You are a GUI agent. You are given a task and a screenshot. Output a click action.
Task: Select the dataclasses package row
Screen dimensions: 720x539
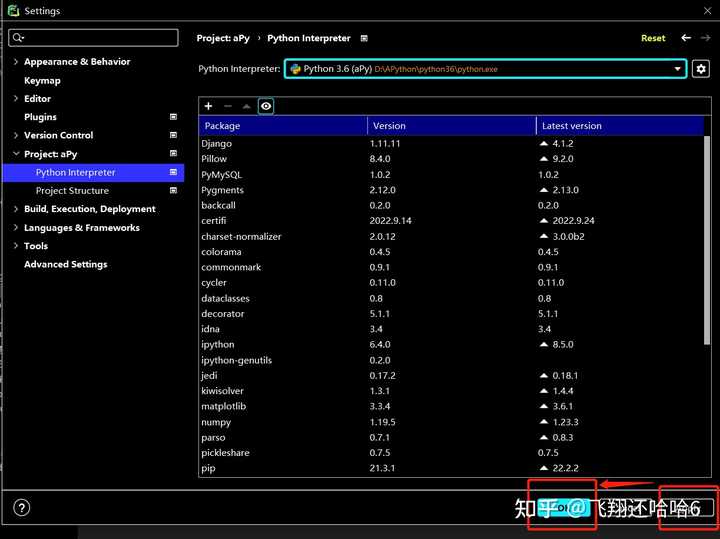(x=451, y=298)
